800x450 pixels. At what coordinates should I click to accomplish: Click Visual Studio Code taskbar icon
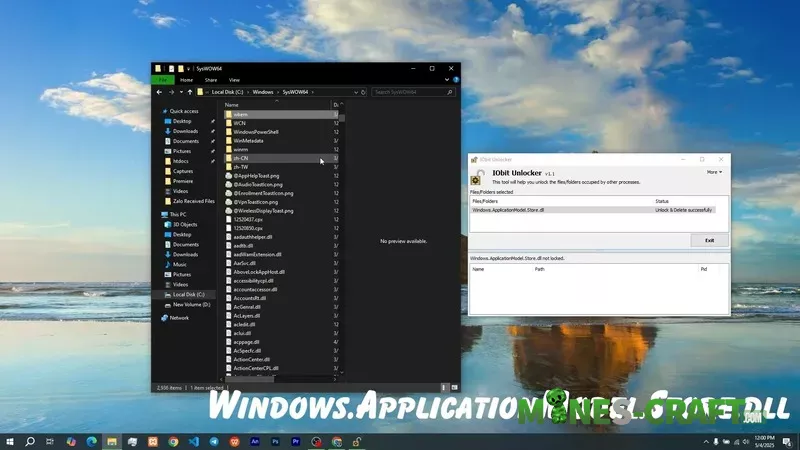[193, 441]
